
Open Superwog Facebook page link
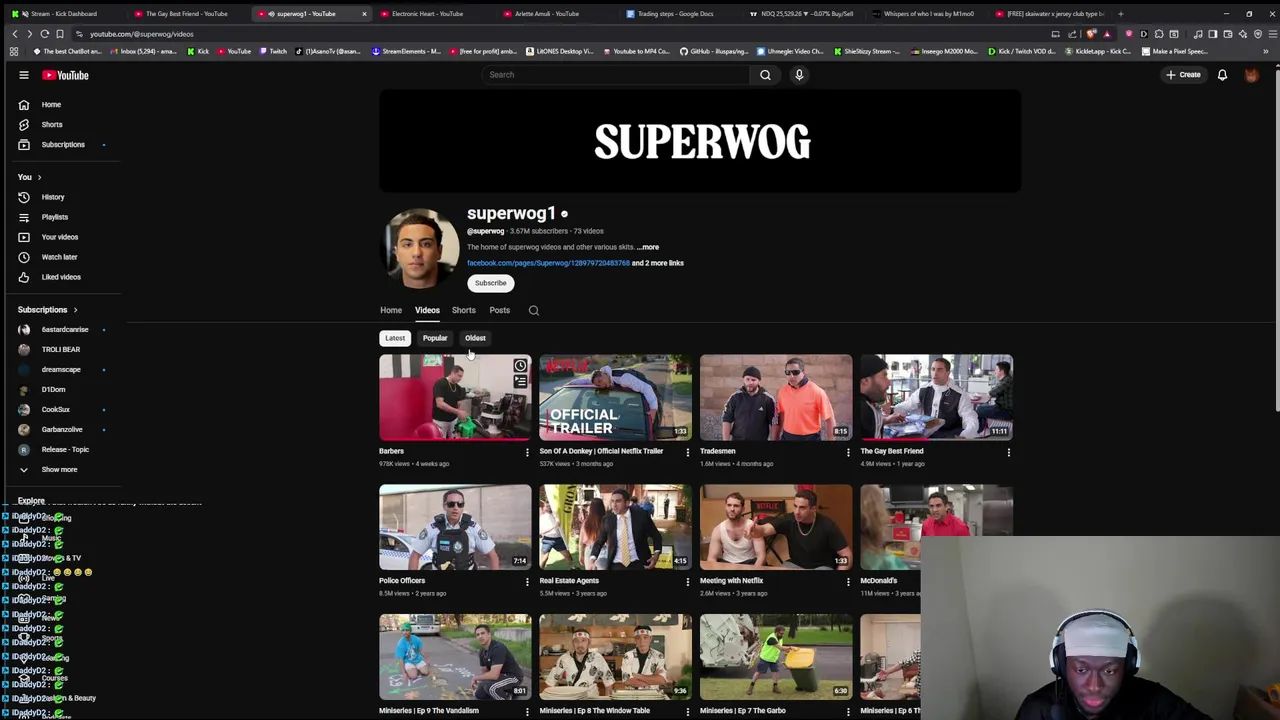pyautogui.click(x=548, y=263)
